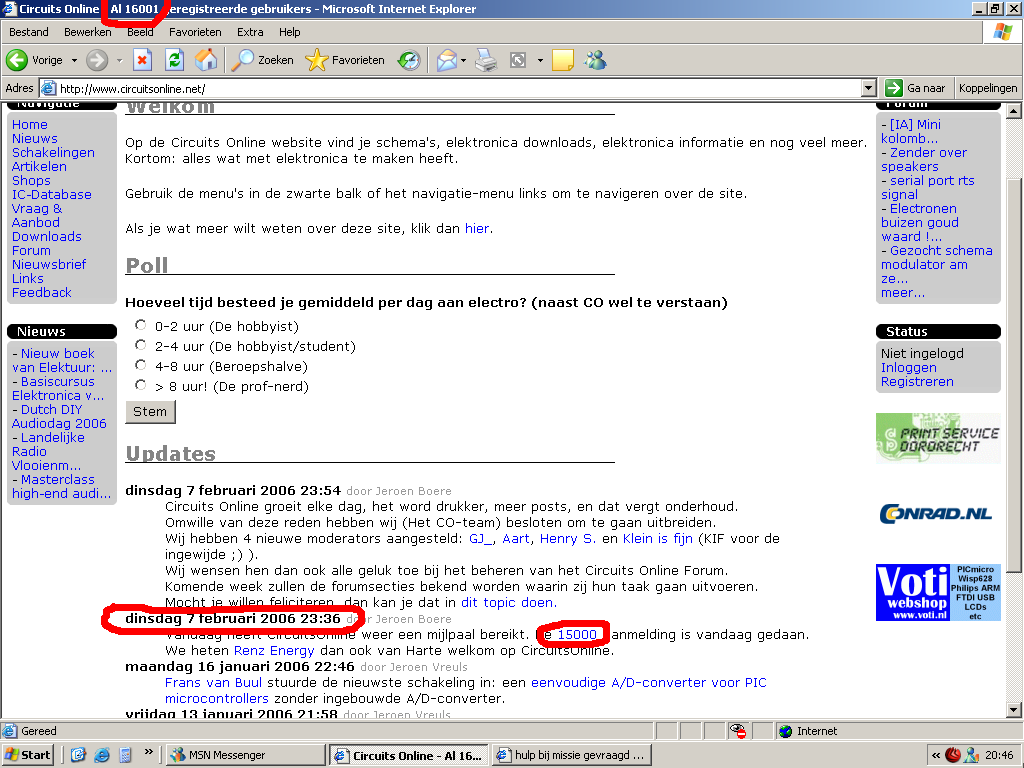Image resolution: width=1024 pixels, height=768 pixels.
Task: Click the Stop loading icon
Action: click(143, 60)
